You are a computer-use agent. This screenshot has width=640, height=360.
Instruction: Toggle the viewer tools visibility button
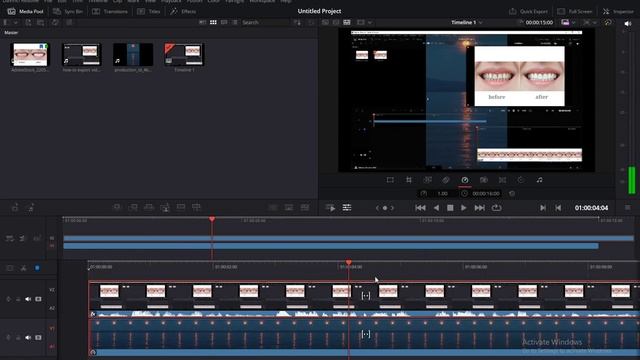point(347,208)
